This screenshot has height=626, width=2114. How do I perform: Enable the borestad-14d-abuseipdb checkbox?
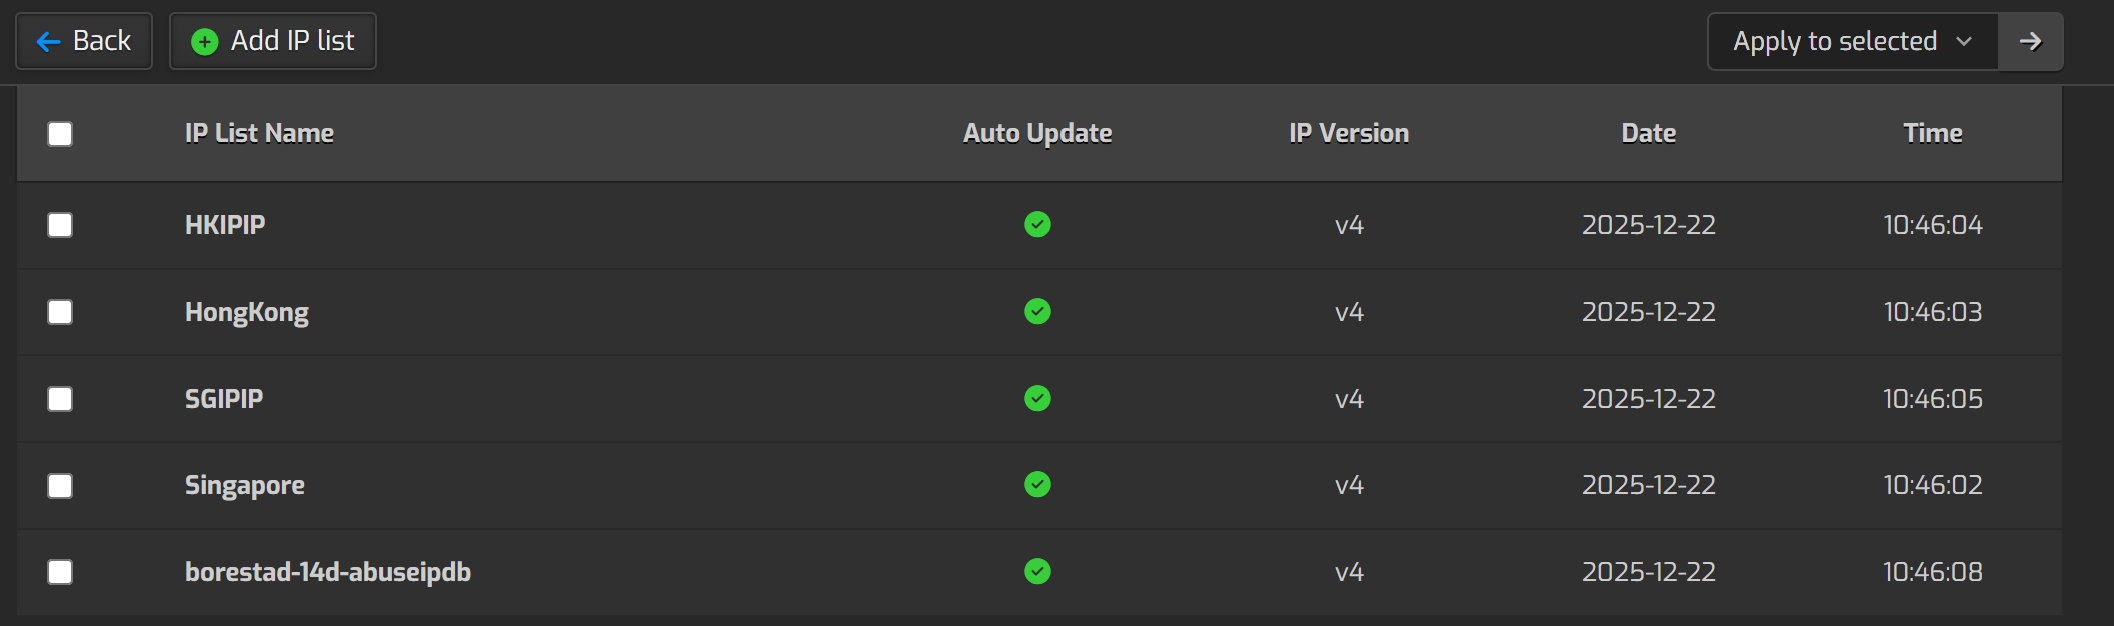[60, 572]
